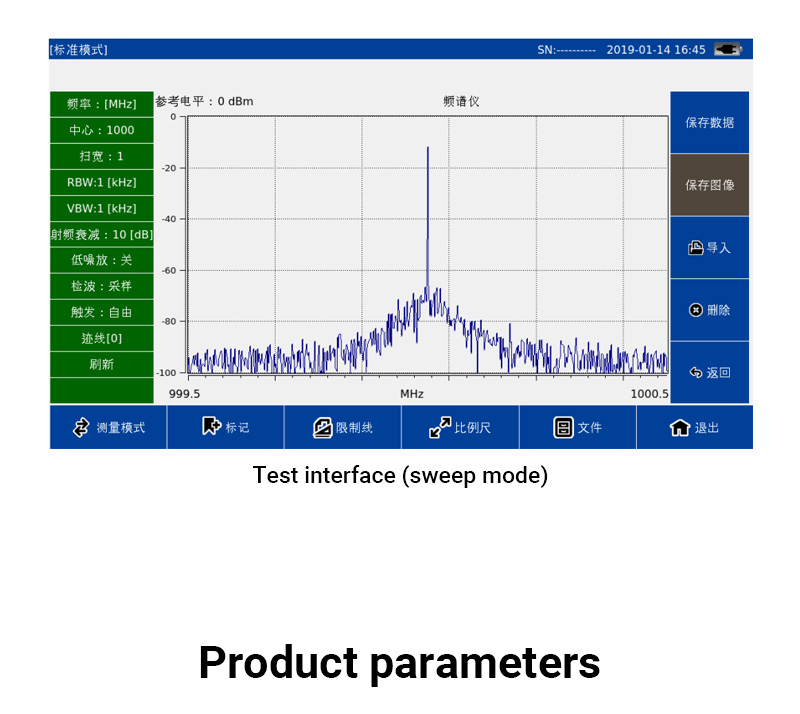Screen dimensions: 800x714
Task: Open the 频率 [MHz] unit selector
Action: pyautogui.click(x=101, y=104)
